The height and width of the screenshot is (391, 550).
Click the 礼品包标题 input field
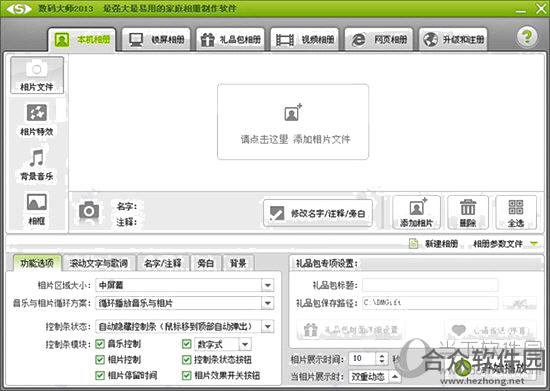[x=430, y=285]
